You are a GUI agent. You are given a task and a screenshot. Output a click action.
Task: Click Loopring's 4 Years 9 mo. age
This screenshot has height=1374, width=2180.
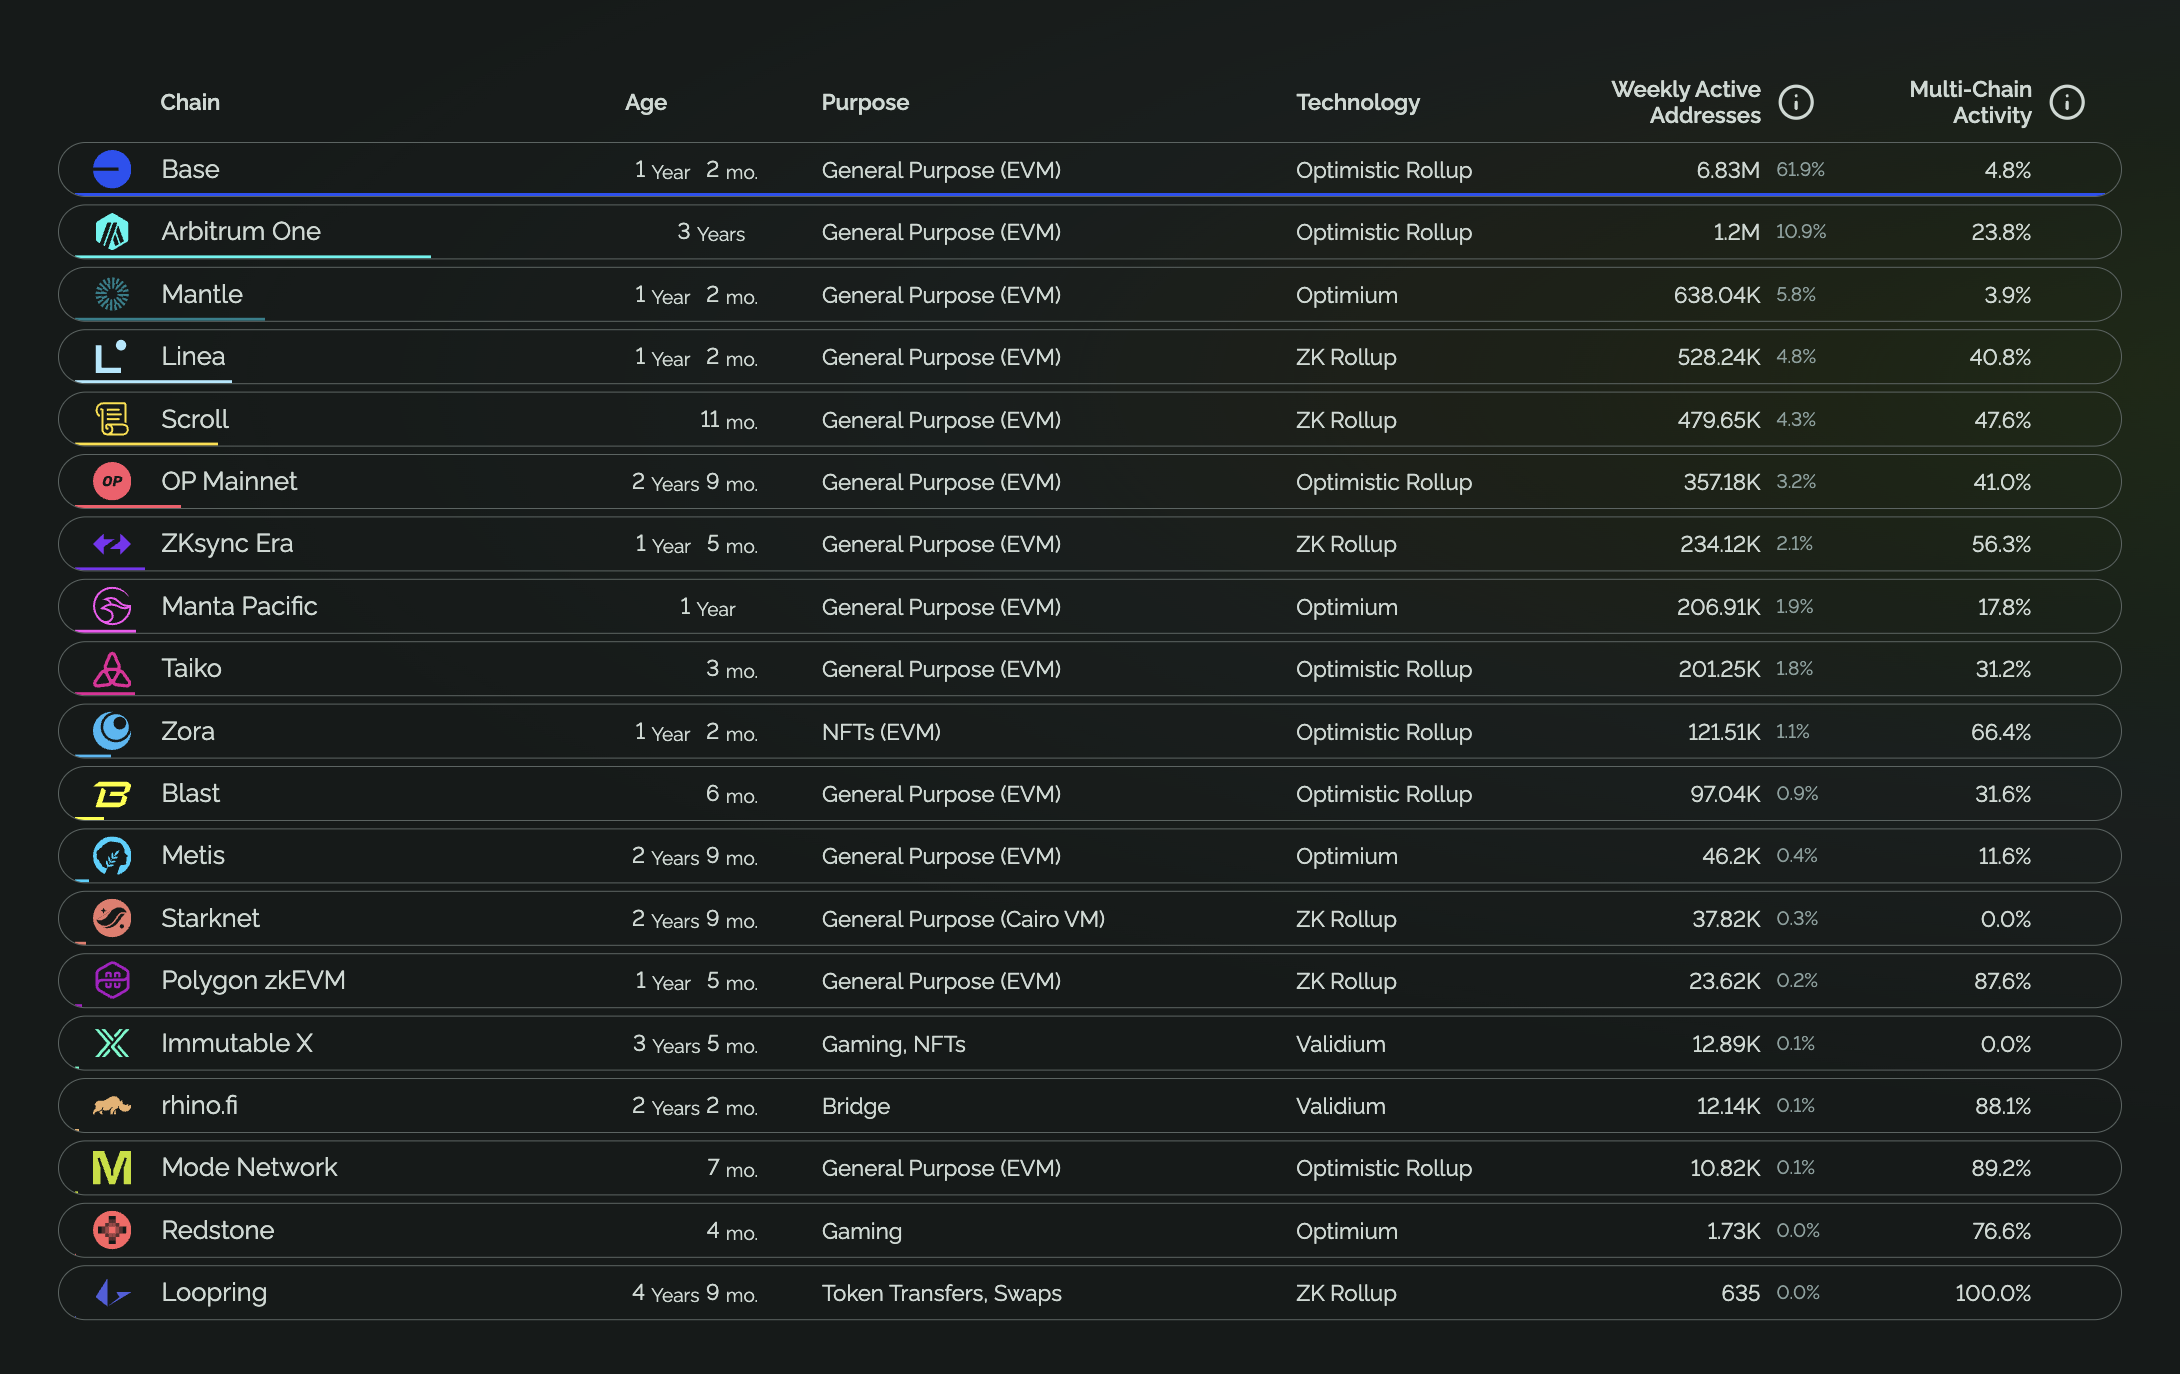pos(695,1293)
